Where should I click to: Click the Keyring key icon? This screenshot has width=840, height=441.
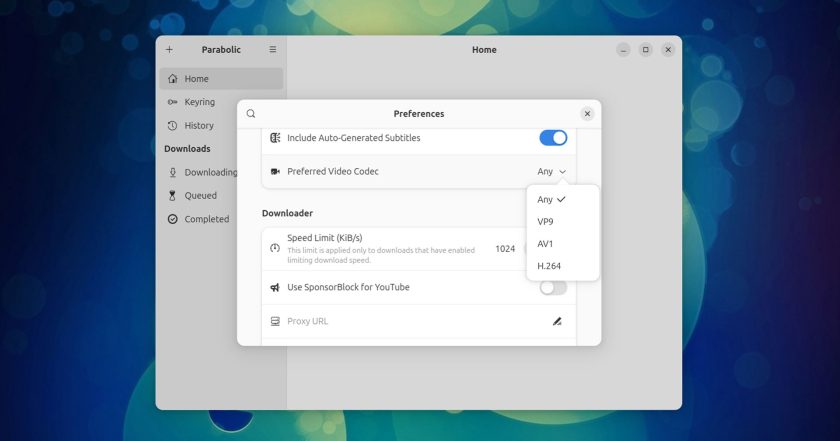coord(172,102)
